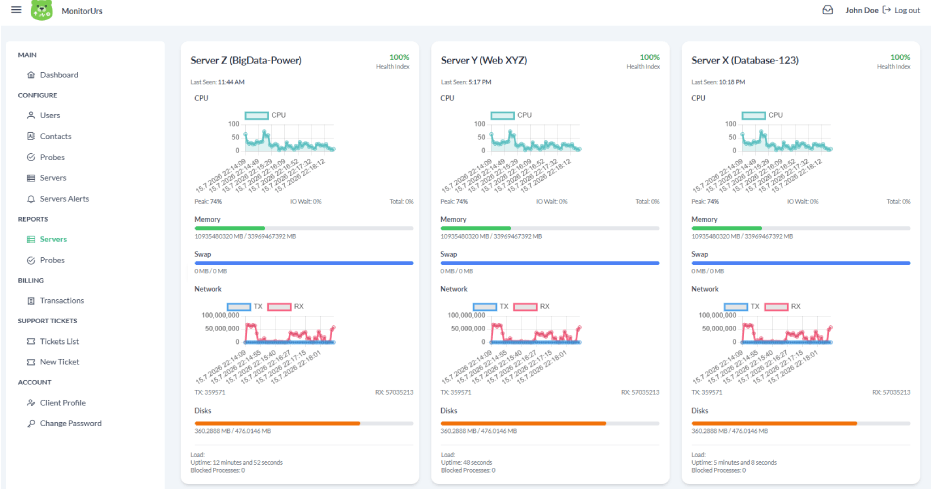
Task: Open Client Profile link
Action: 62,402
